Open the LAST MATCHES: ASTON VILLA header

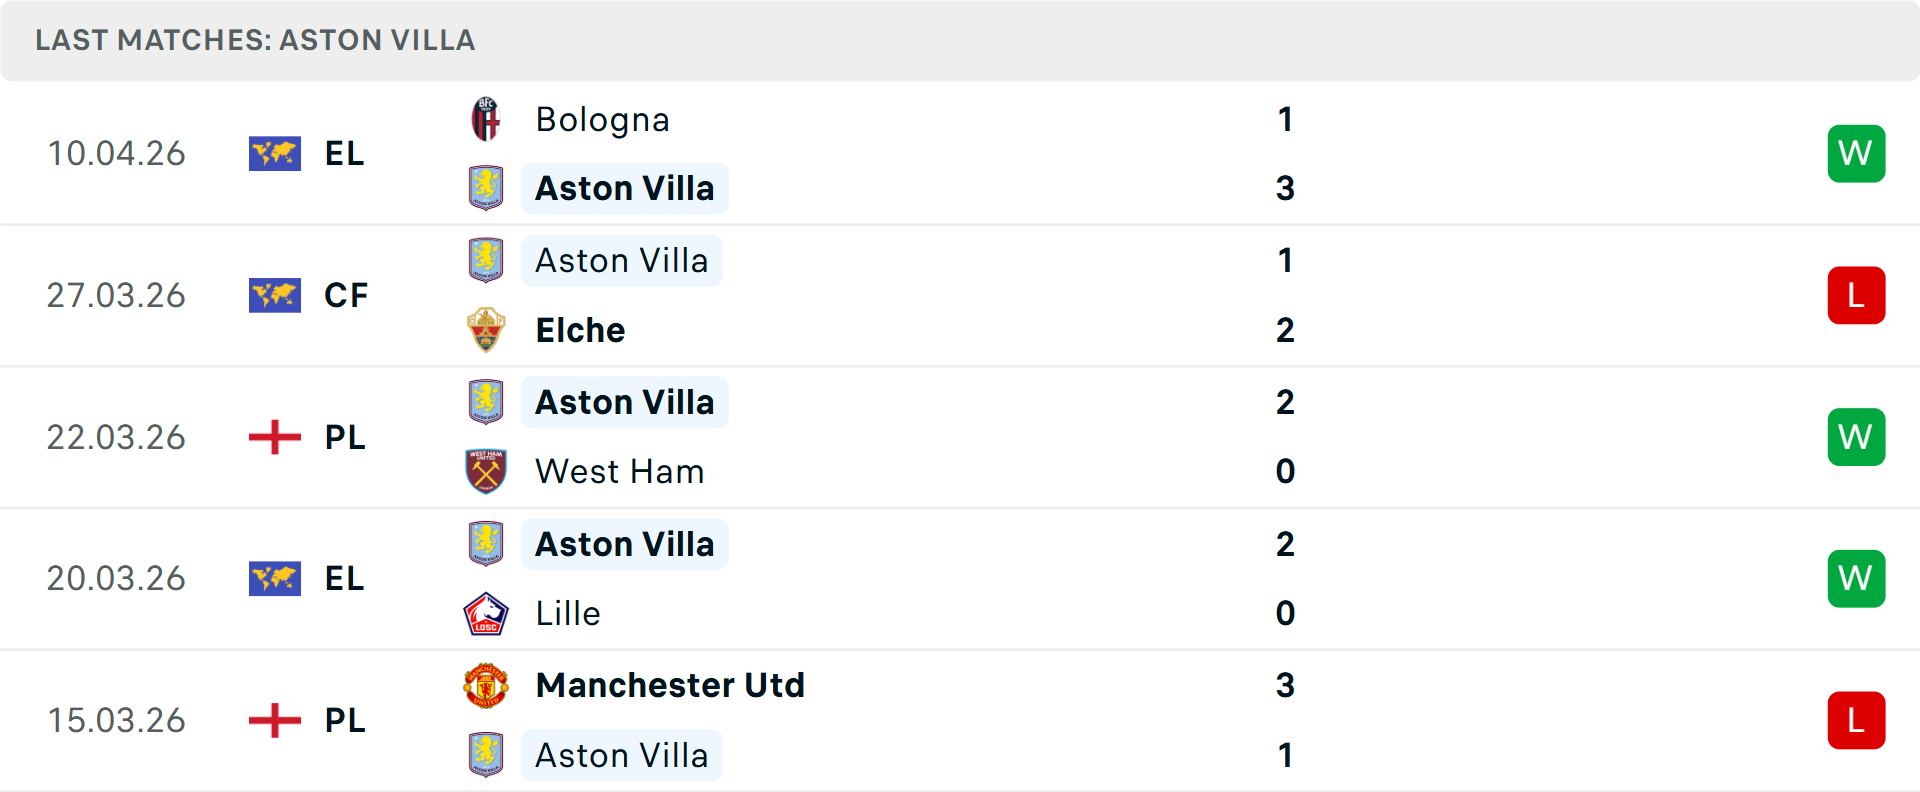(x=254, y=40)
